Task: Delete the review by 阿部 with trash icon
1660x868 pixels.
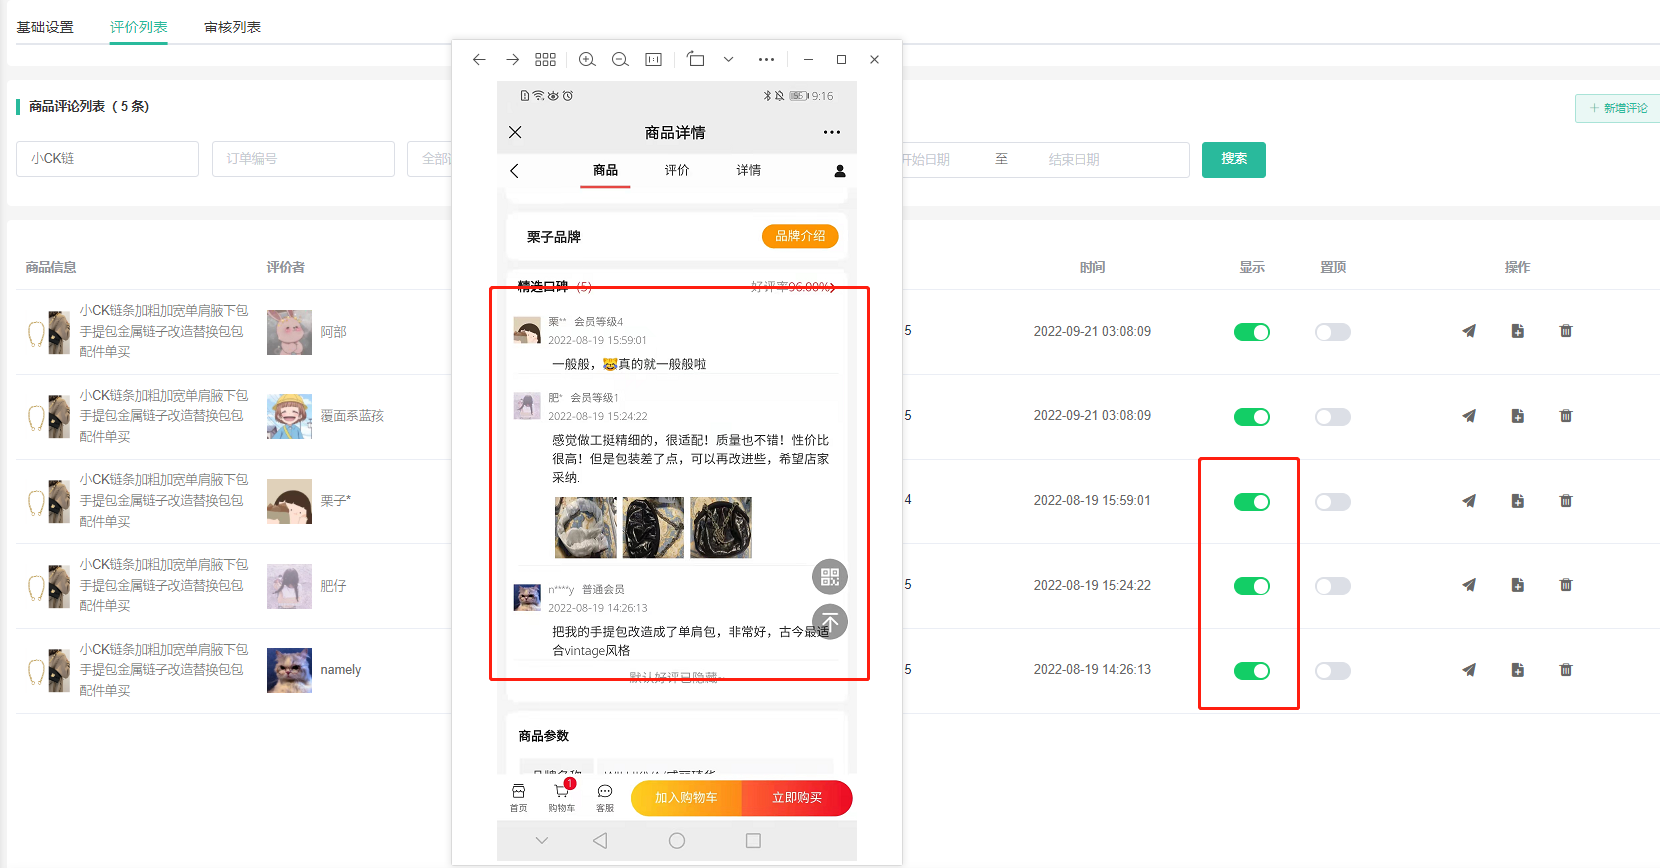Action: pos(1566,331)
